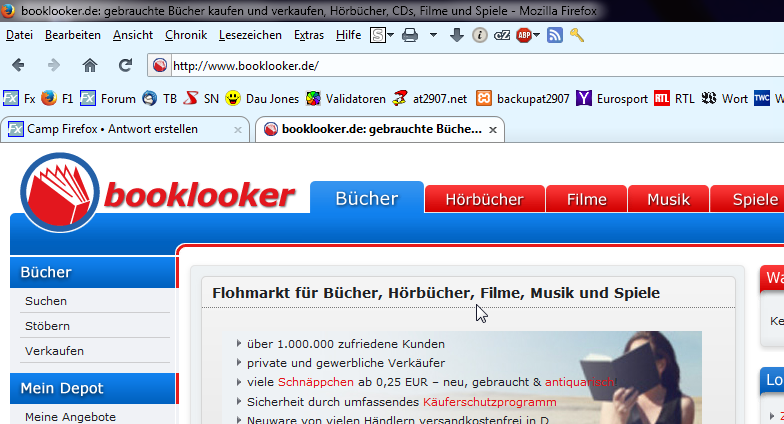The height and width of the screenshot is (424, 784).
Task: Click the RSS feed icon
Action: tap(555, 35)
